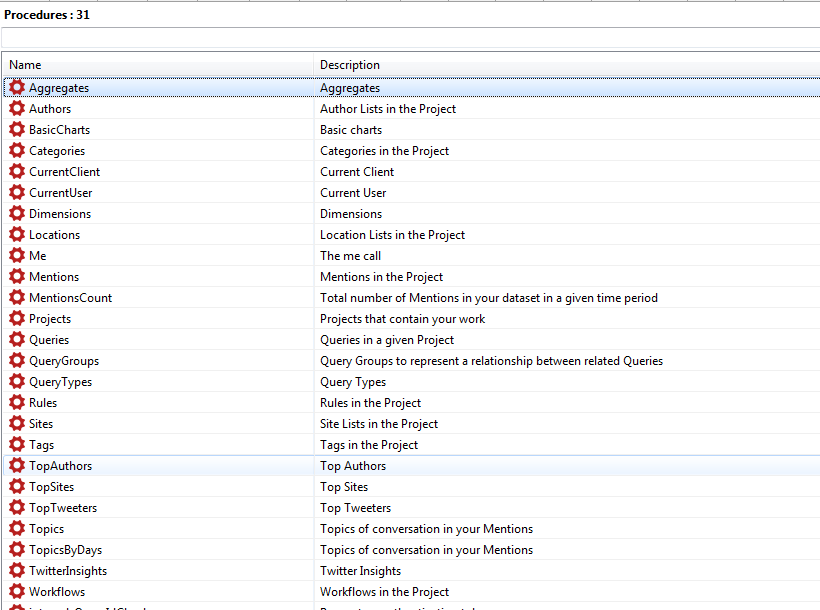Select the BasicCharts procedure icon
The image size is (820, 610).
click(x=17, y=130)
